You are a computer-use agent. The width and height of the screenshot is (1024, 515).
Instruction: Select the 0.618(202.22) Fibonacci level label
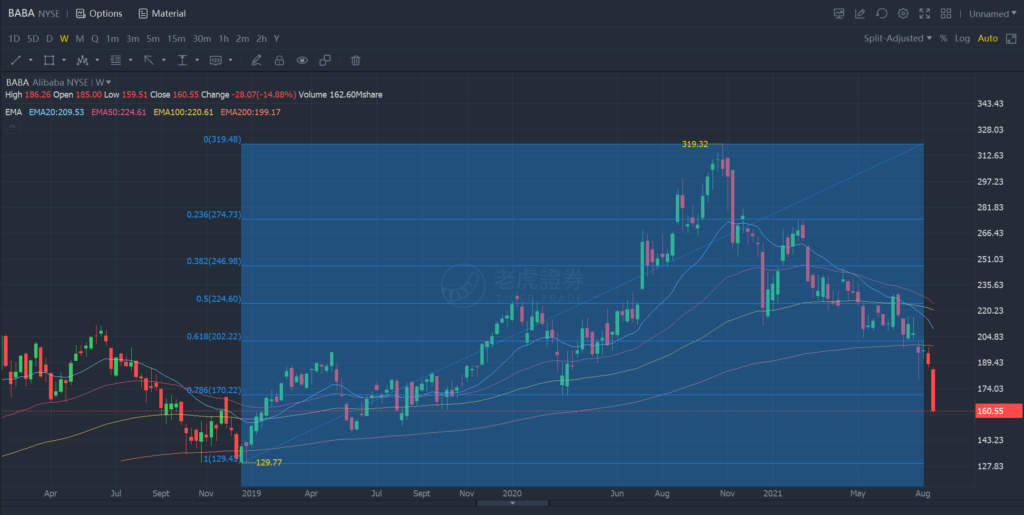(214, 336)
